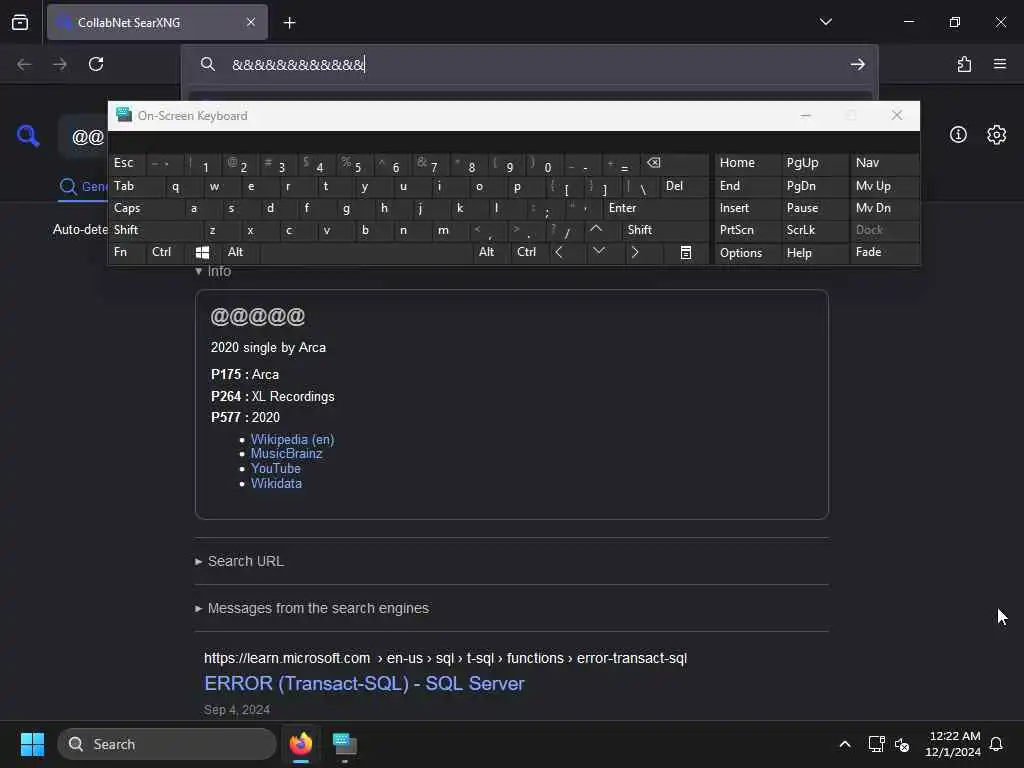Toggle Caps key on On-Screen Keyboard
The height and width of the screenshot is (768, 1024).
pos(147,208)
